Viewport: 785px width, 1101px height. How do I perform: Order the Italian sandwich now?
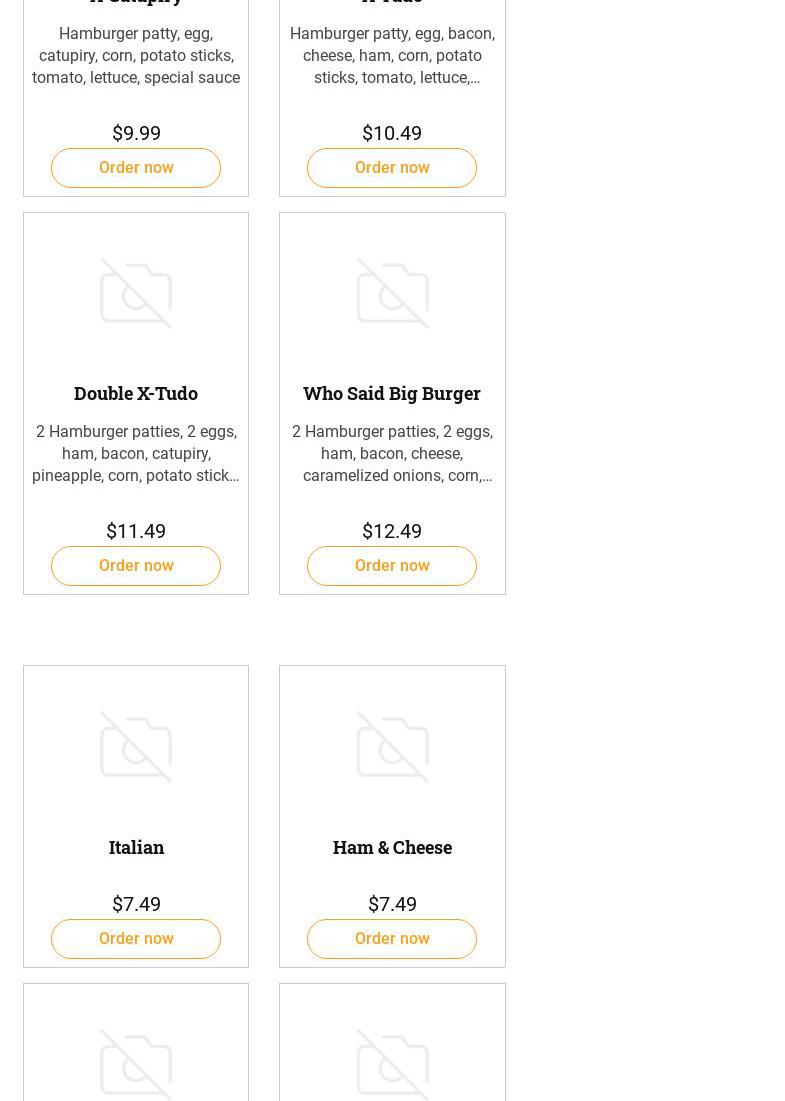136,939
